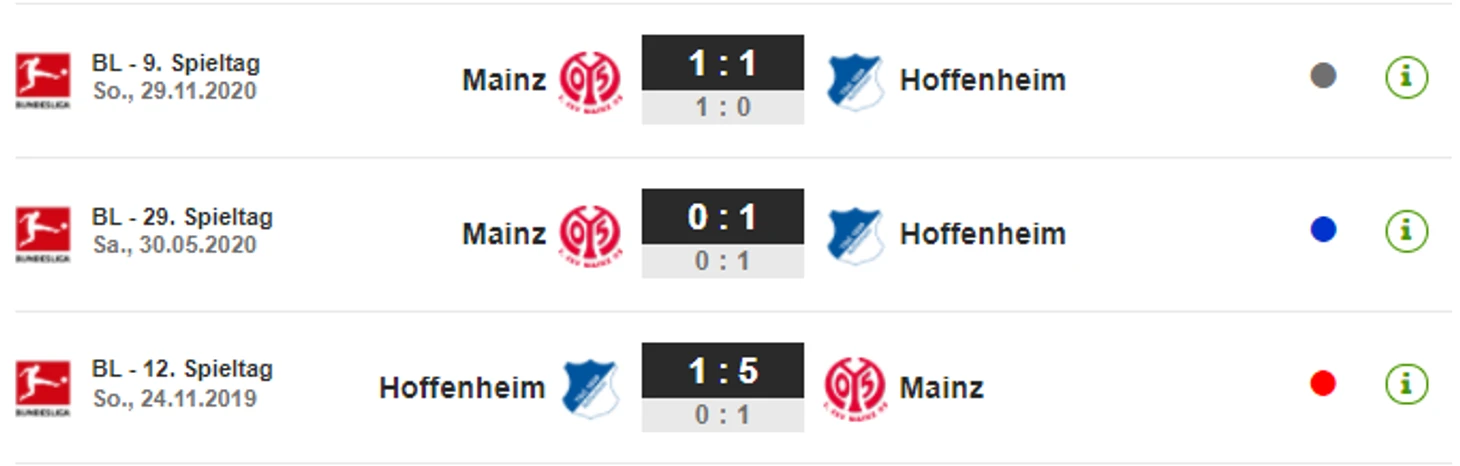Image resolution: width=1460 pixels, height=466 pixels.
Task: Click the gray draw indicator dot
Action: (1323, 76)
